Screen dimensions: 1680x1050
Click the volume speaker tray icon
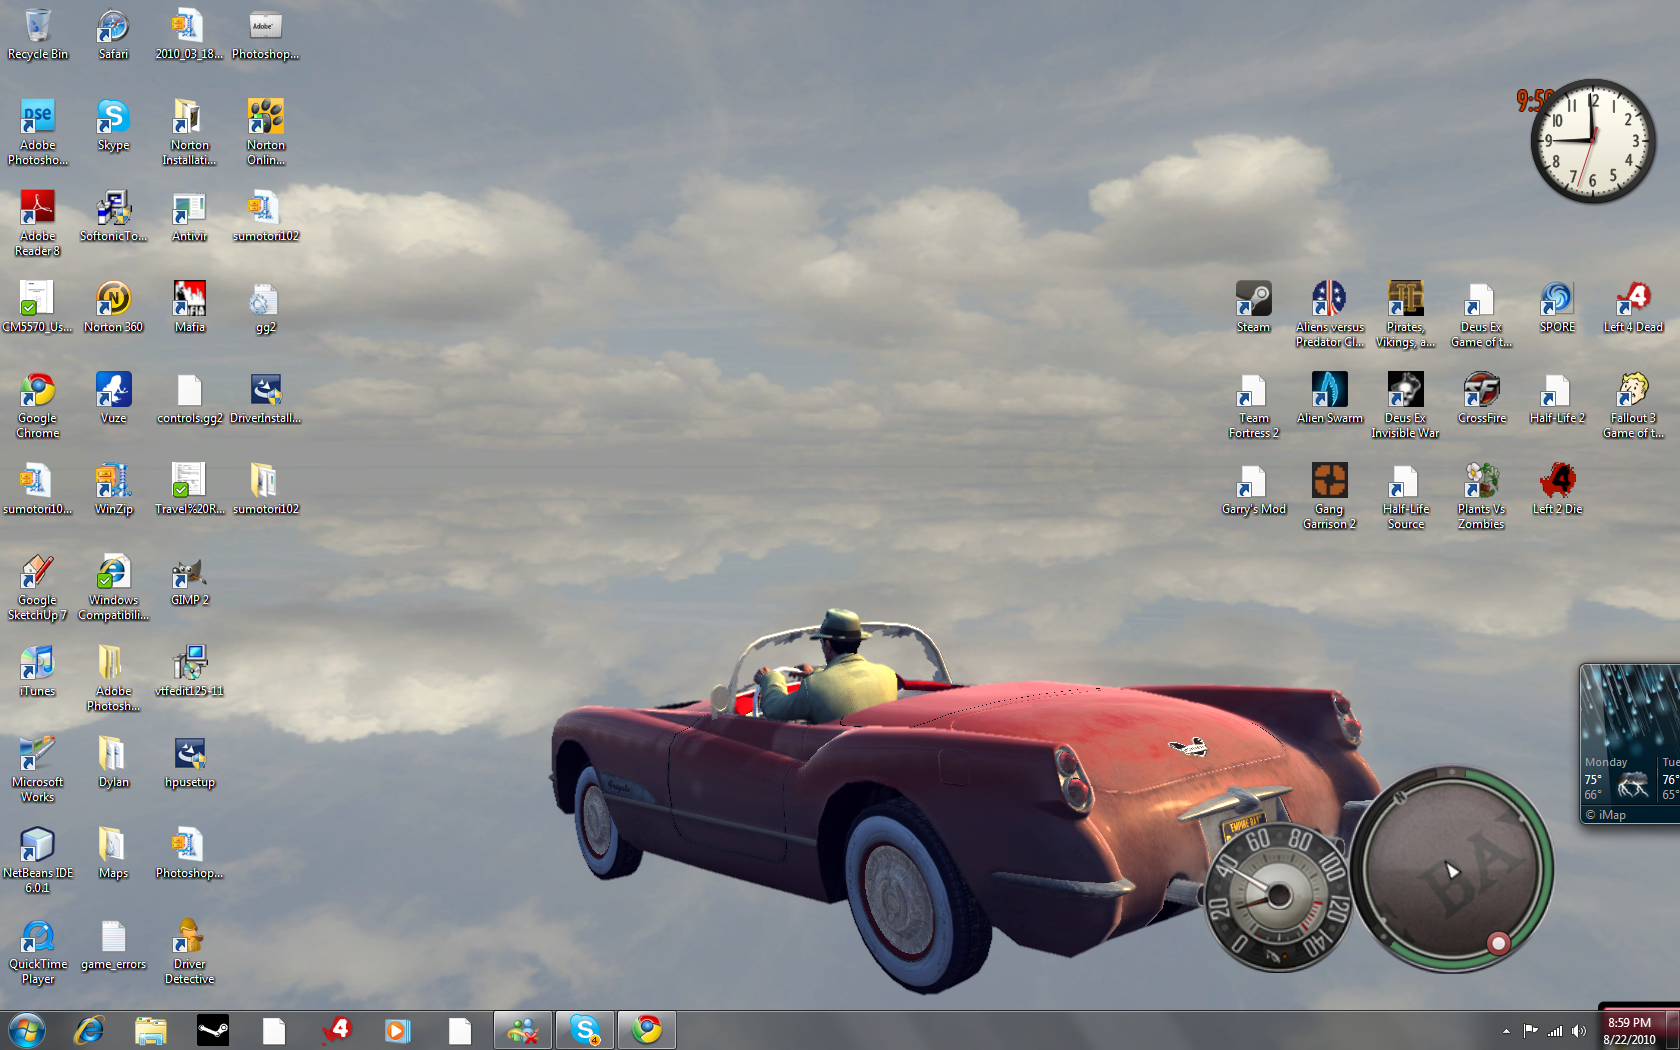tap(1579, 1031)
